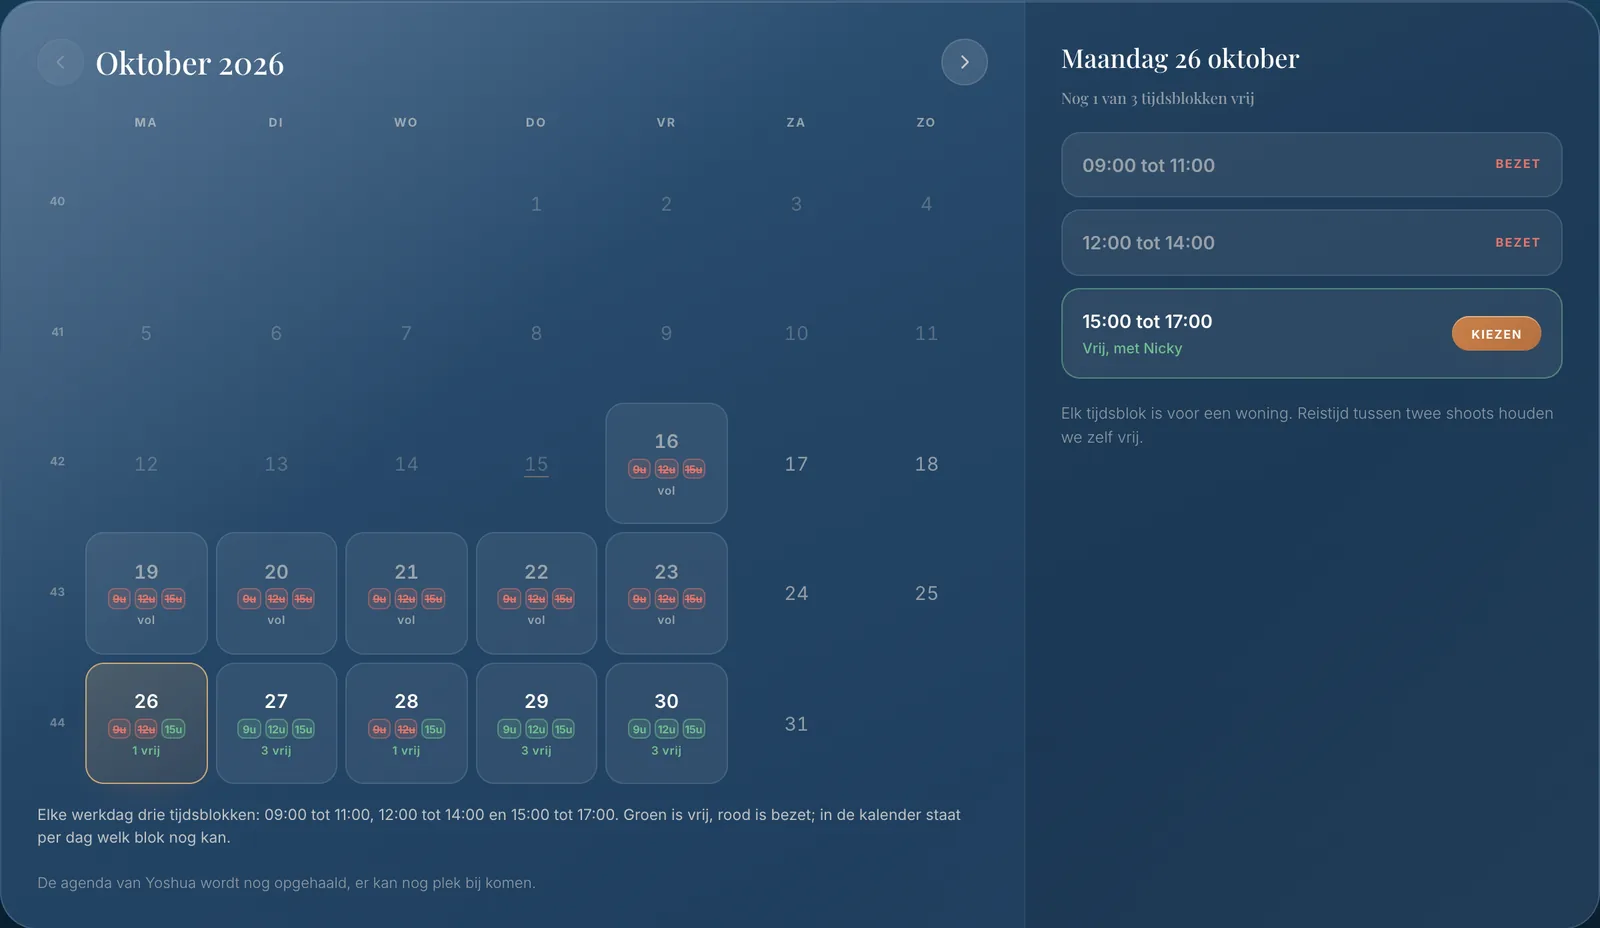Click the 'Vrij, met Nicky' label
1600x928 pixels.
click(x=1132, y=348)
